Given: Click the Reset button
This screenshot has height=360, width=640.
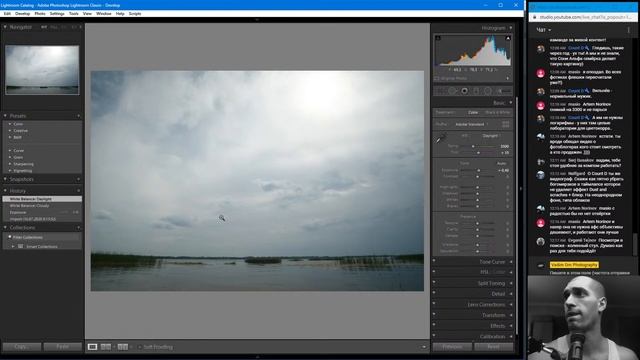Looking at the screenshot, I should point(493,347).
